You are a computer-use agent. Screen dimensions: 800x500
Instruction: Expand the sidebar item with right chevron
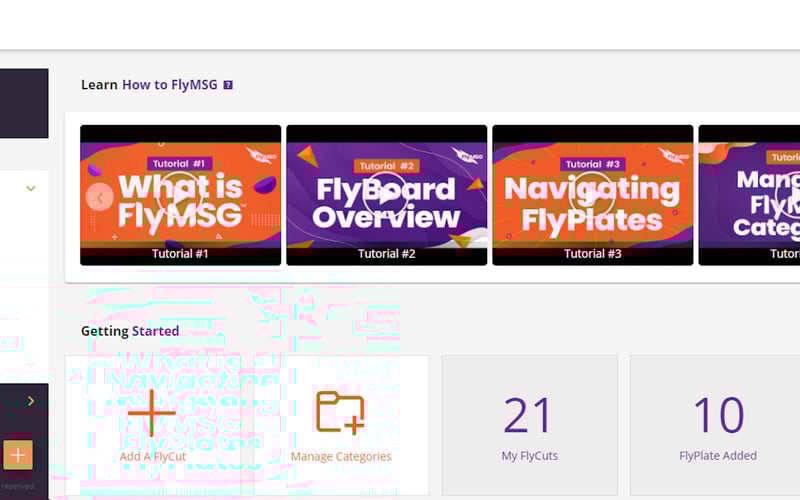click(31, 401)
